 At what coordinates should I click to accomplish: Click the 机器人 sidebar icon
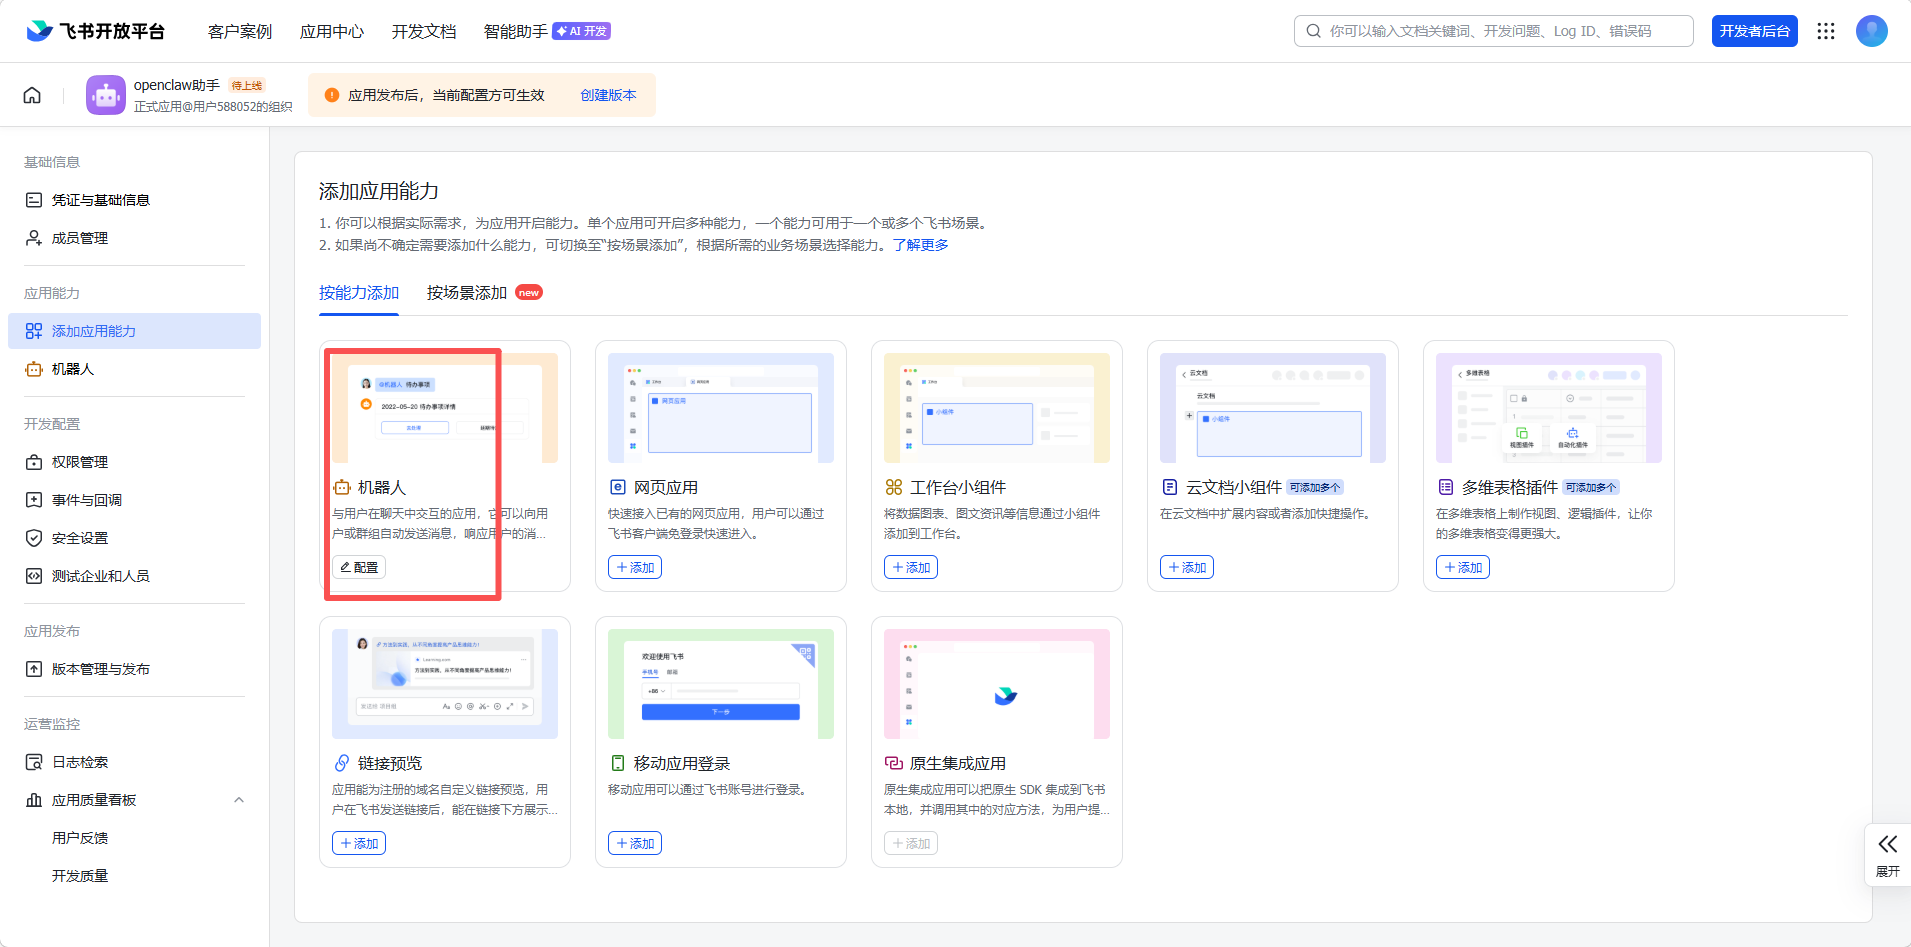34,369
